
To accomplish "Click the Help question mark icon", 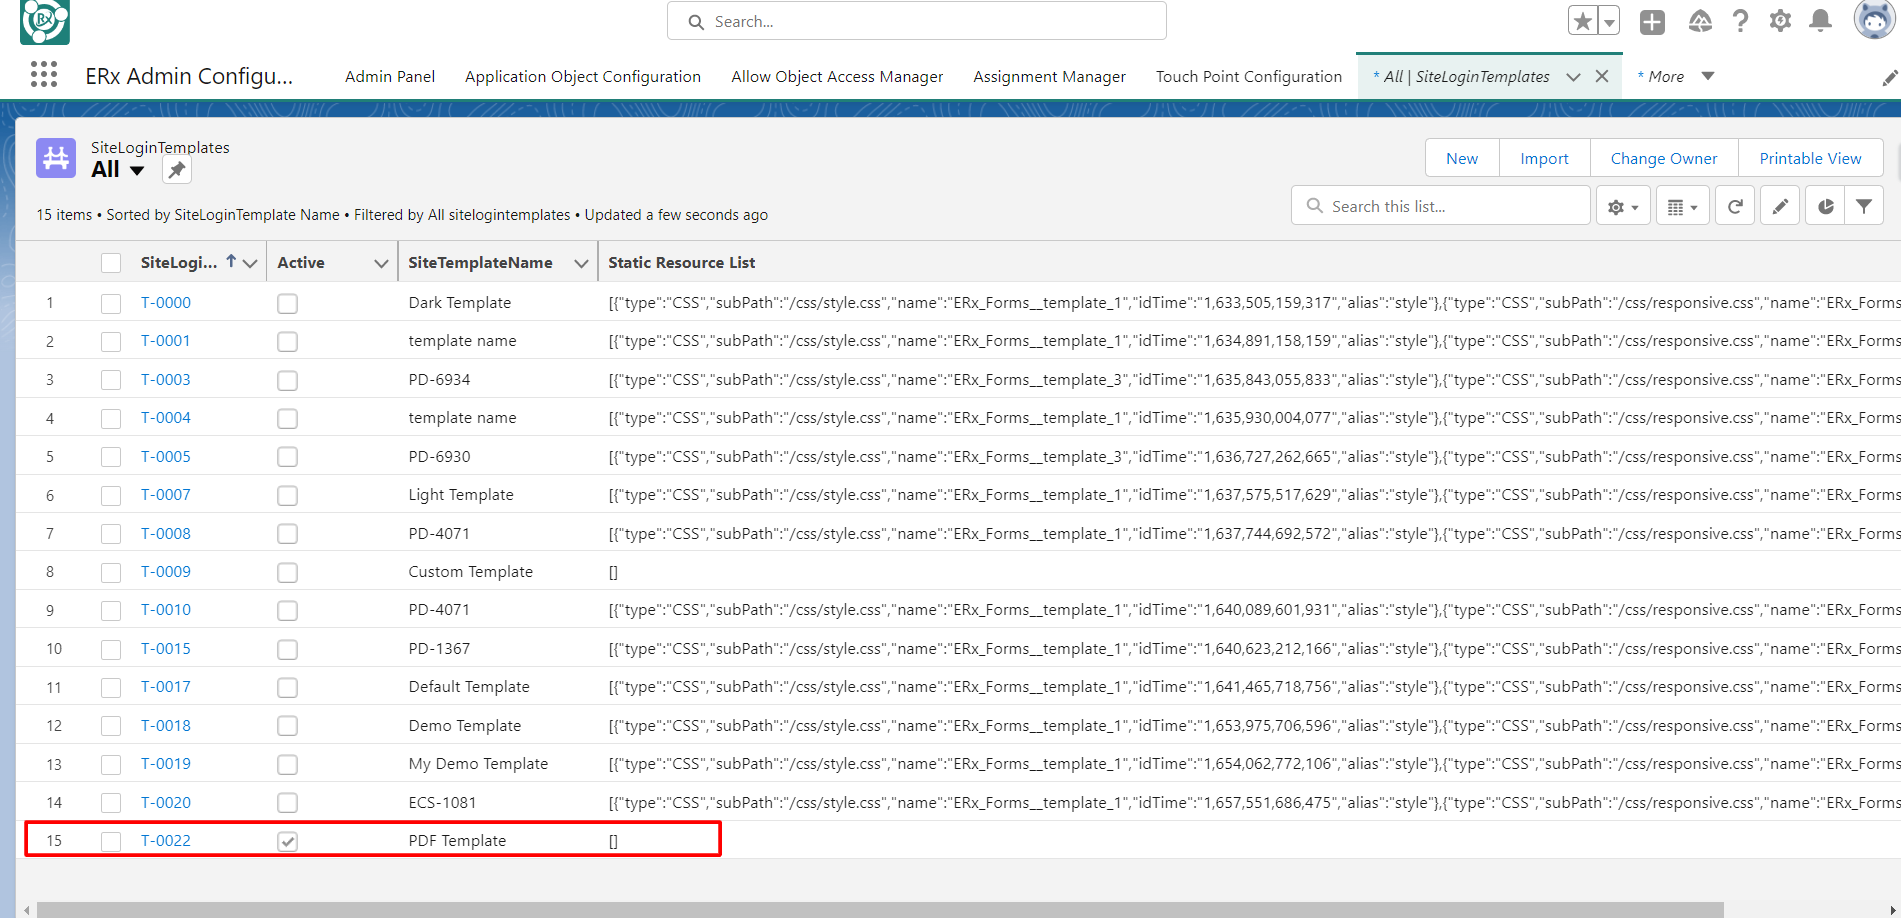I will (x=1740, y=21).
